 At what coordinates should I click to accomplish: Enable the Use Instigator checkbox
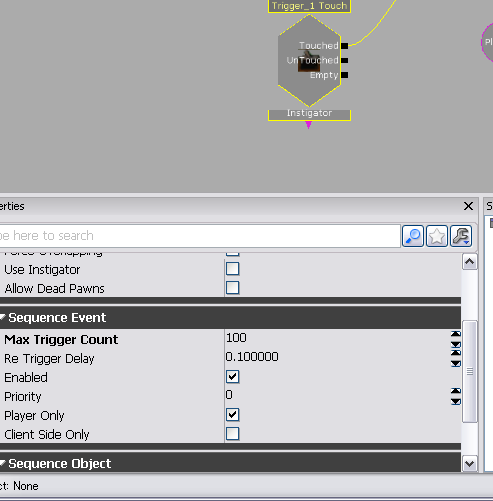point(232,269)
